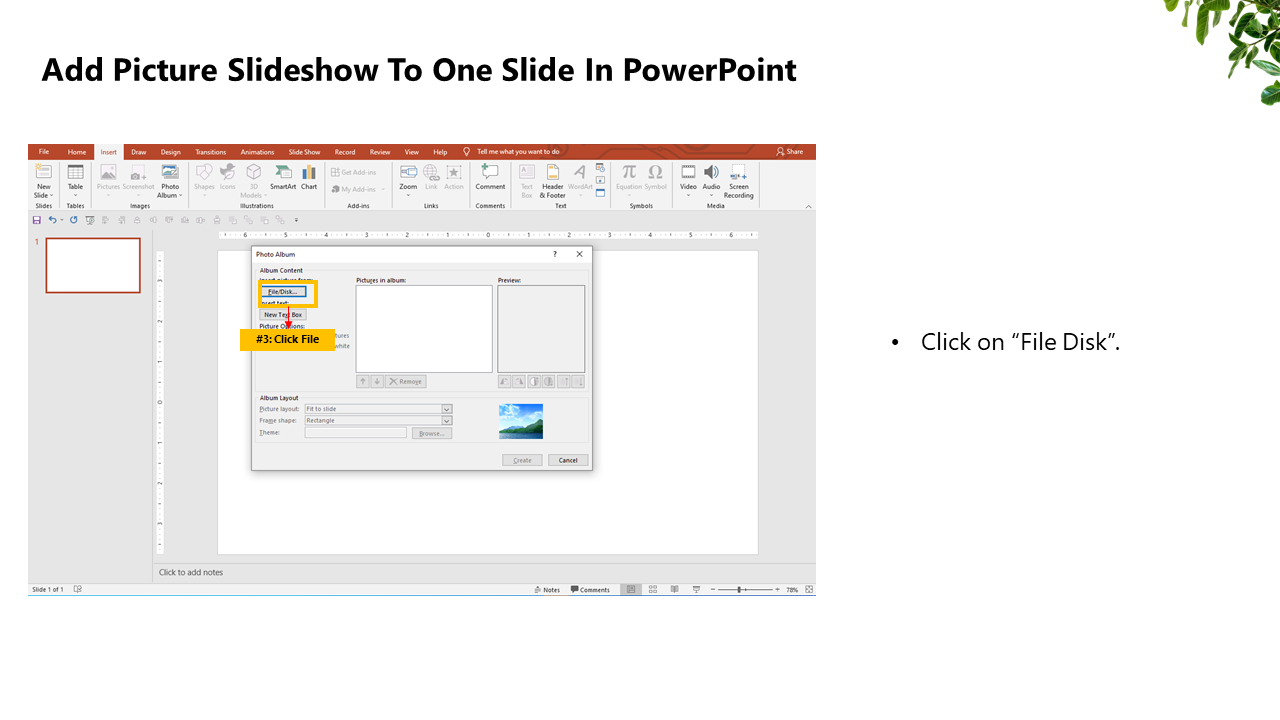Toggle Comments pane from status bar
Viewport: 1280px width, 720px height.
point(590,590)
